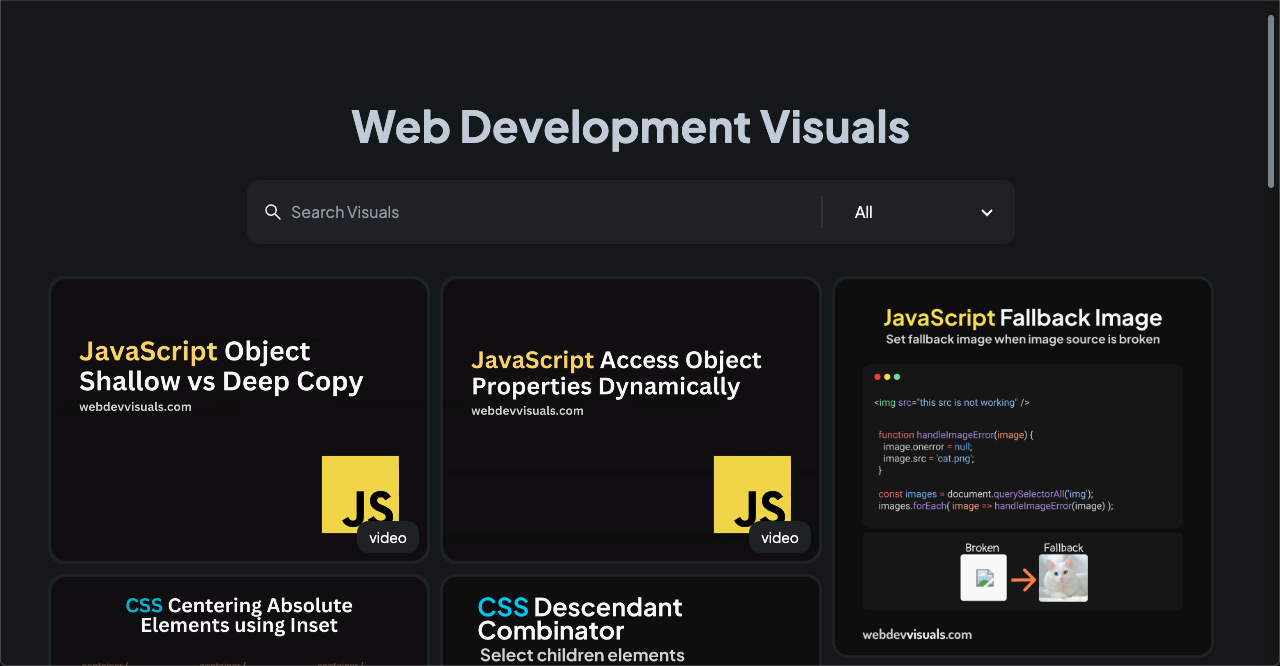Open JavaScript Access Object Properties Dynamically card
1280x666 pixels.
[x=631, y=420]
